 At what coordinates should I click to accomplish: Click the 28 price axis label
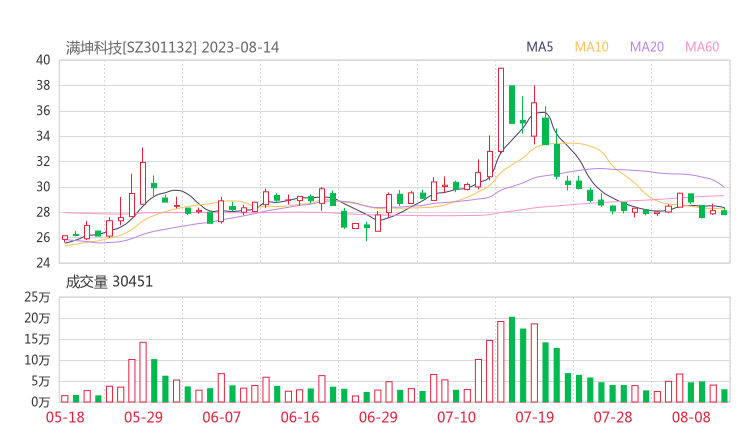[x=43, y=212]
